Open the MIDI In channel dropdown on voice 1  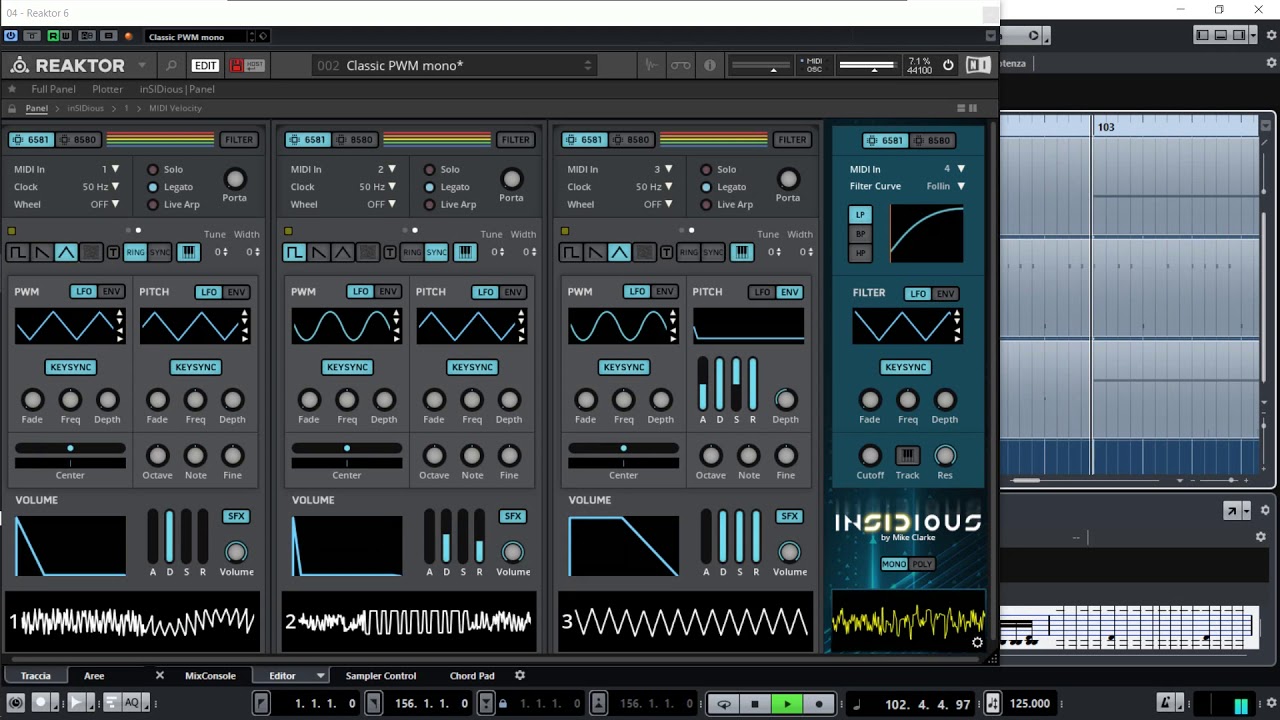[x=110, y=170]
